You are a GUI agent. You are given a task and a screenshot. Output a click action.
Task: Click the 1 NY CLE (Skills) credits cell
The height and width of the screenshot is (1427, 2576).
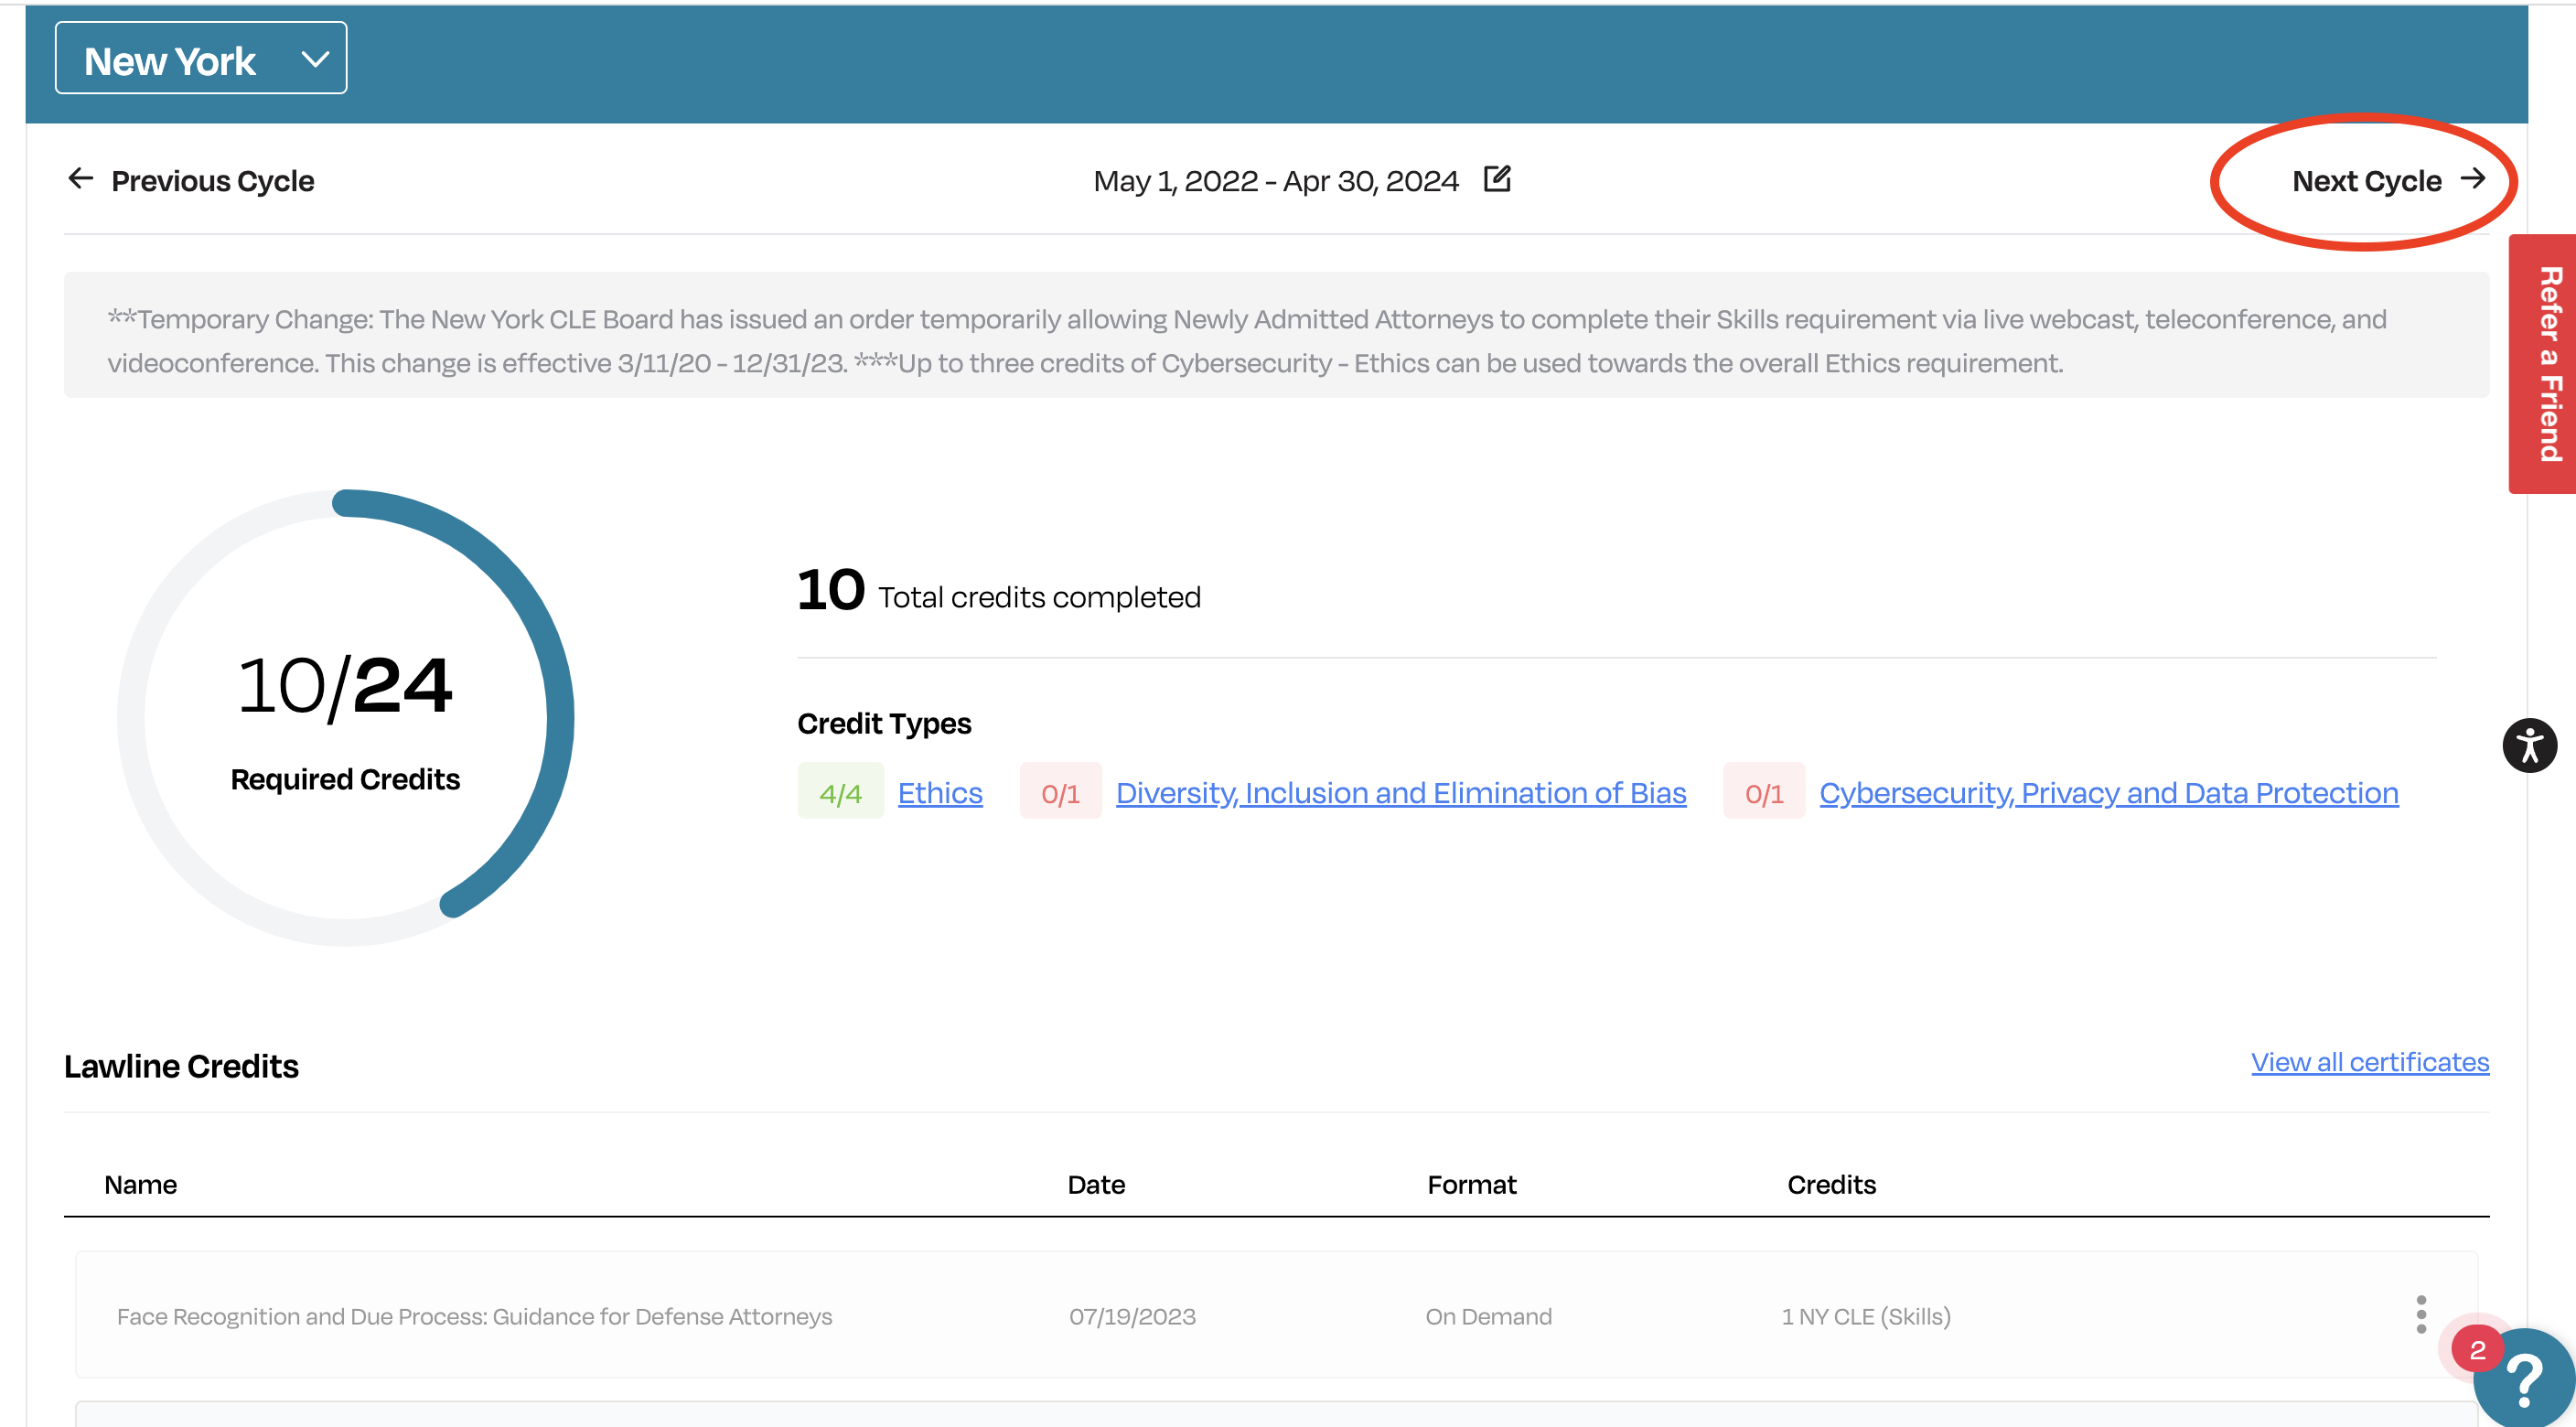point(1866,1316)
